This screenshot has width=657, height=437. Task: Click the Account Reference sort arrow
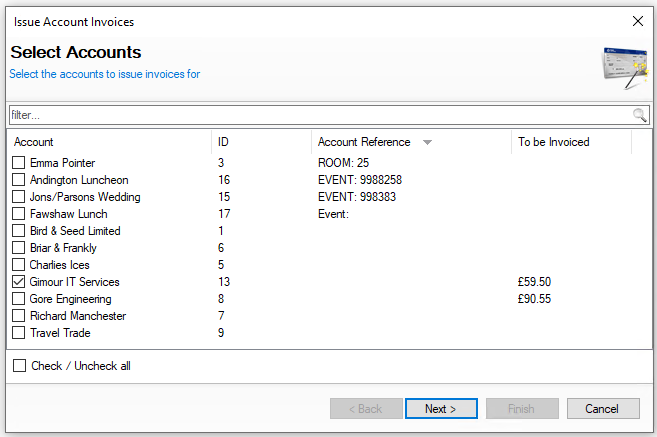[427, 143]
